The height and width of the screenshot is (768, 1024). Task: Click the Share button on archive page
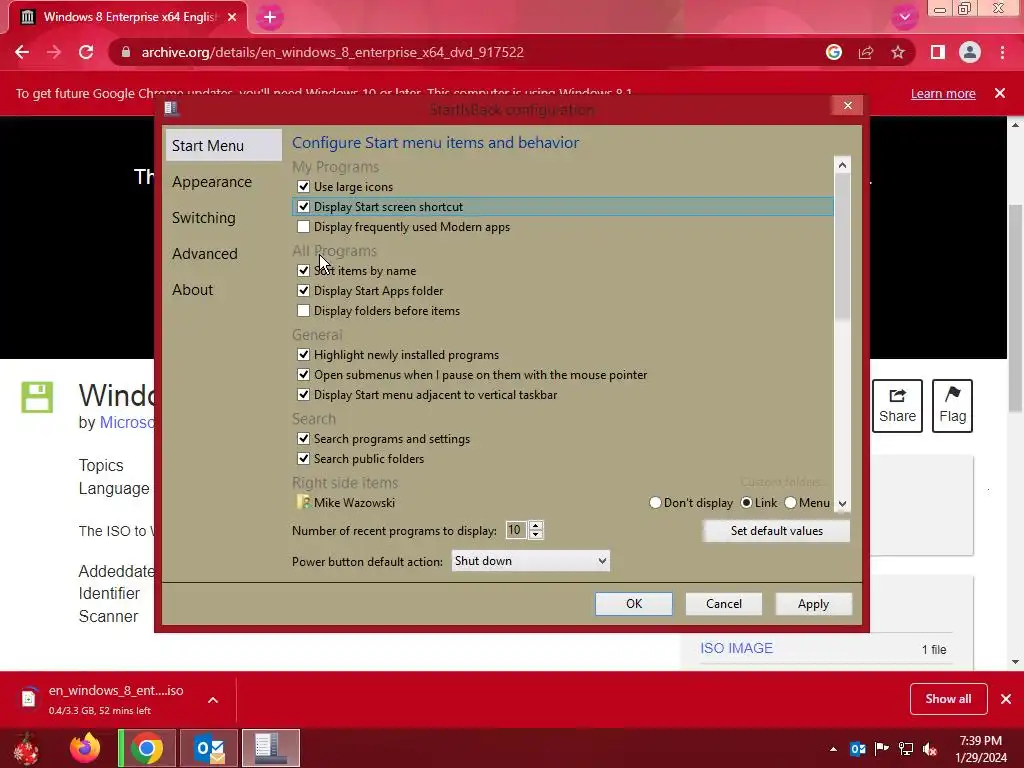pyautogui.click(x=897, y=406)
